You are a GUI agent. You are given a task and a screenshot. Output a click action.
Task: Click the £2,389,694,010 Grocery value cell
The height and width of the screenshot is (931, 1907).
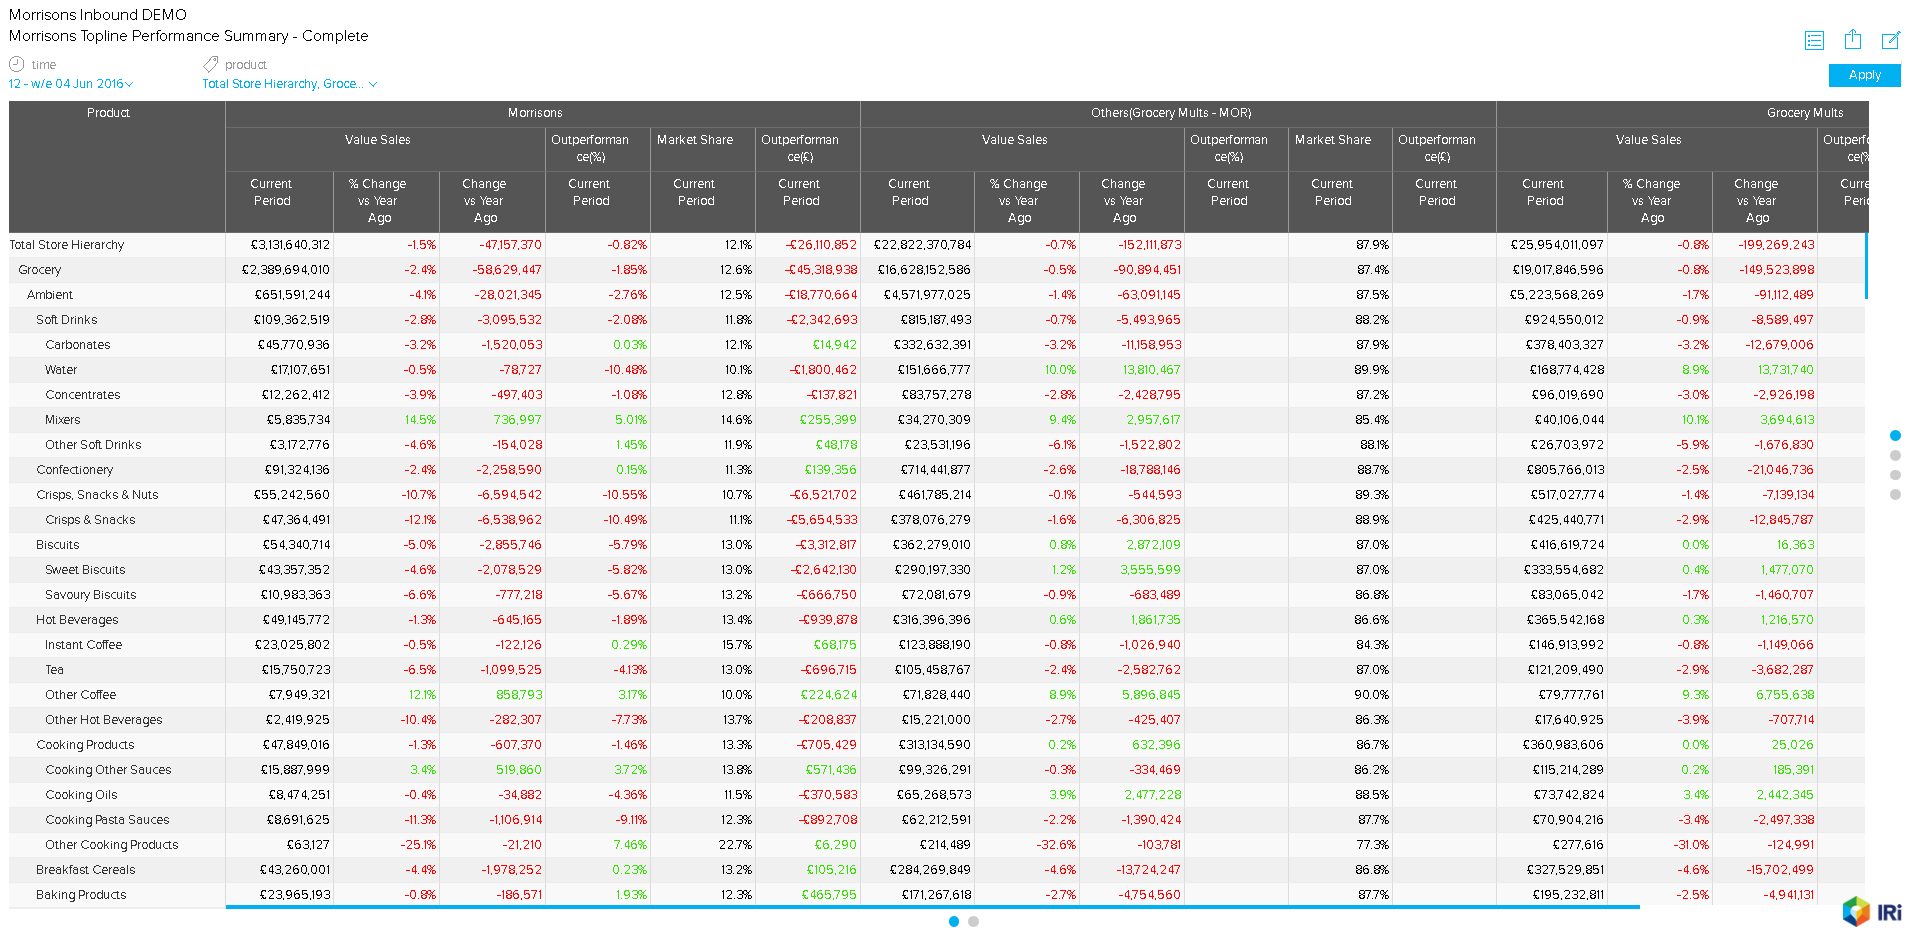279,270
